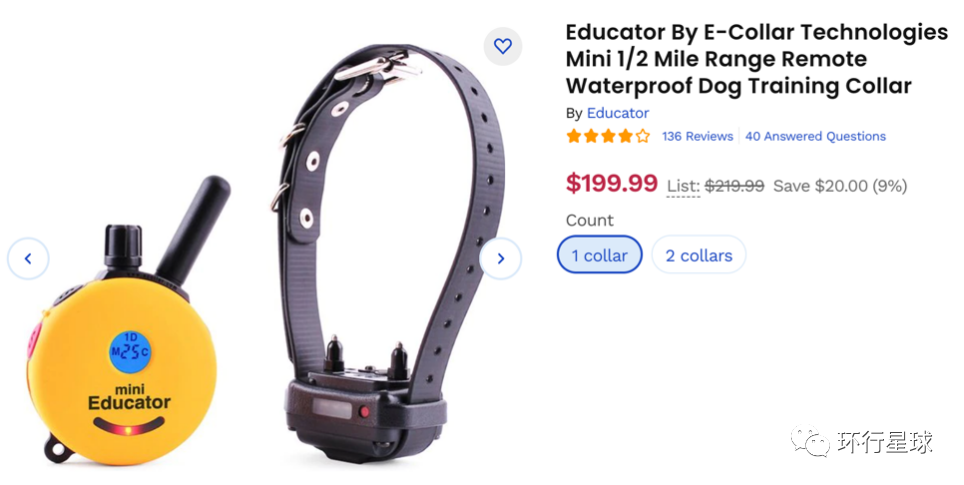Click the Save $20.00 (9%) text
The image size is (964, 485).
pos(840,186)
